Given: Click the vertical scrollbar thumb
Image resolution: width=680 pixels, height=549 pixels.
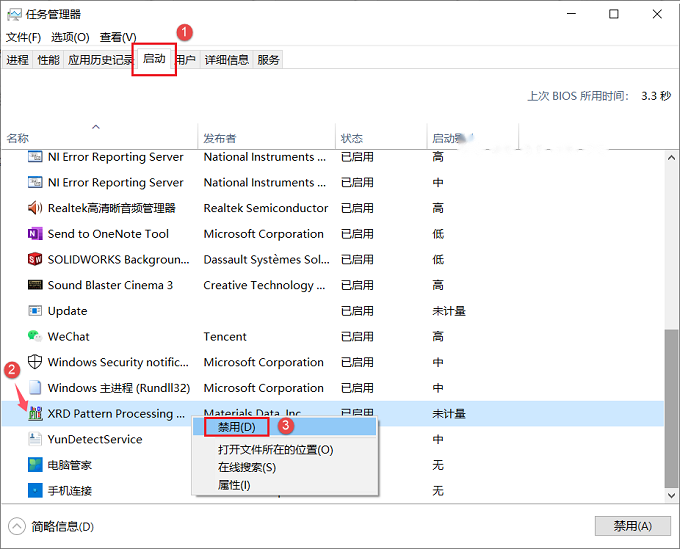Looking at the screenshot, I should (x=671, y=408).
